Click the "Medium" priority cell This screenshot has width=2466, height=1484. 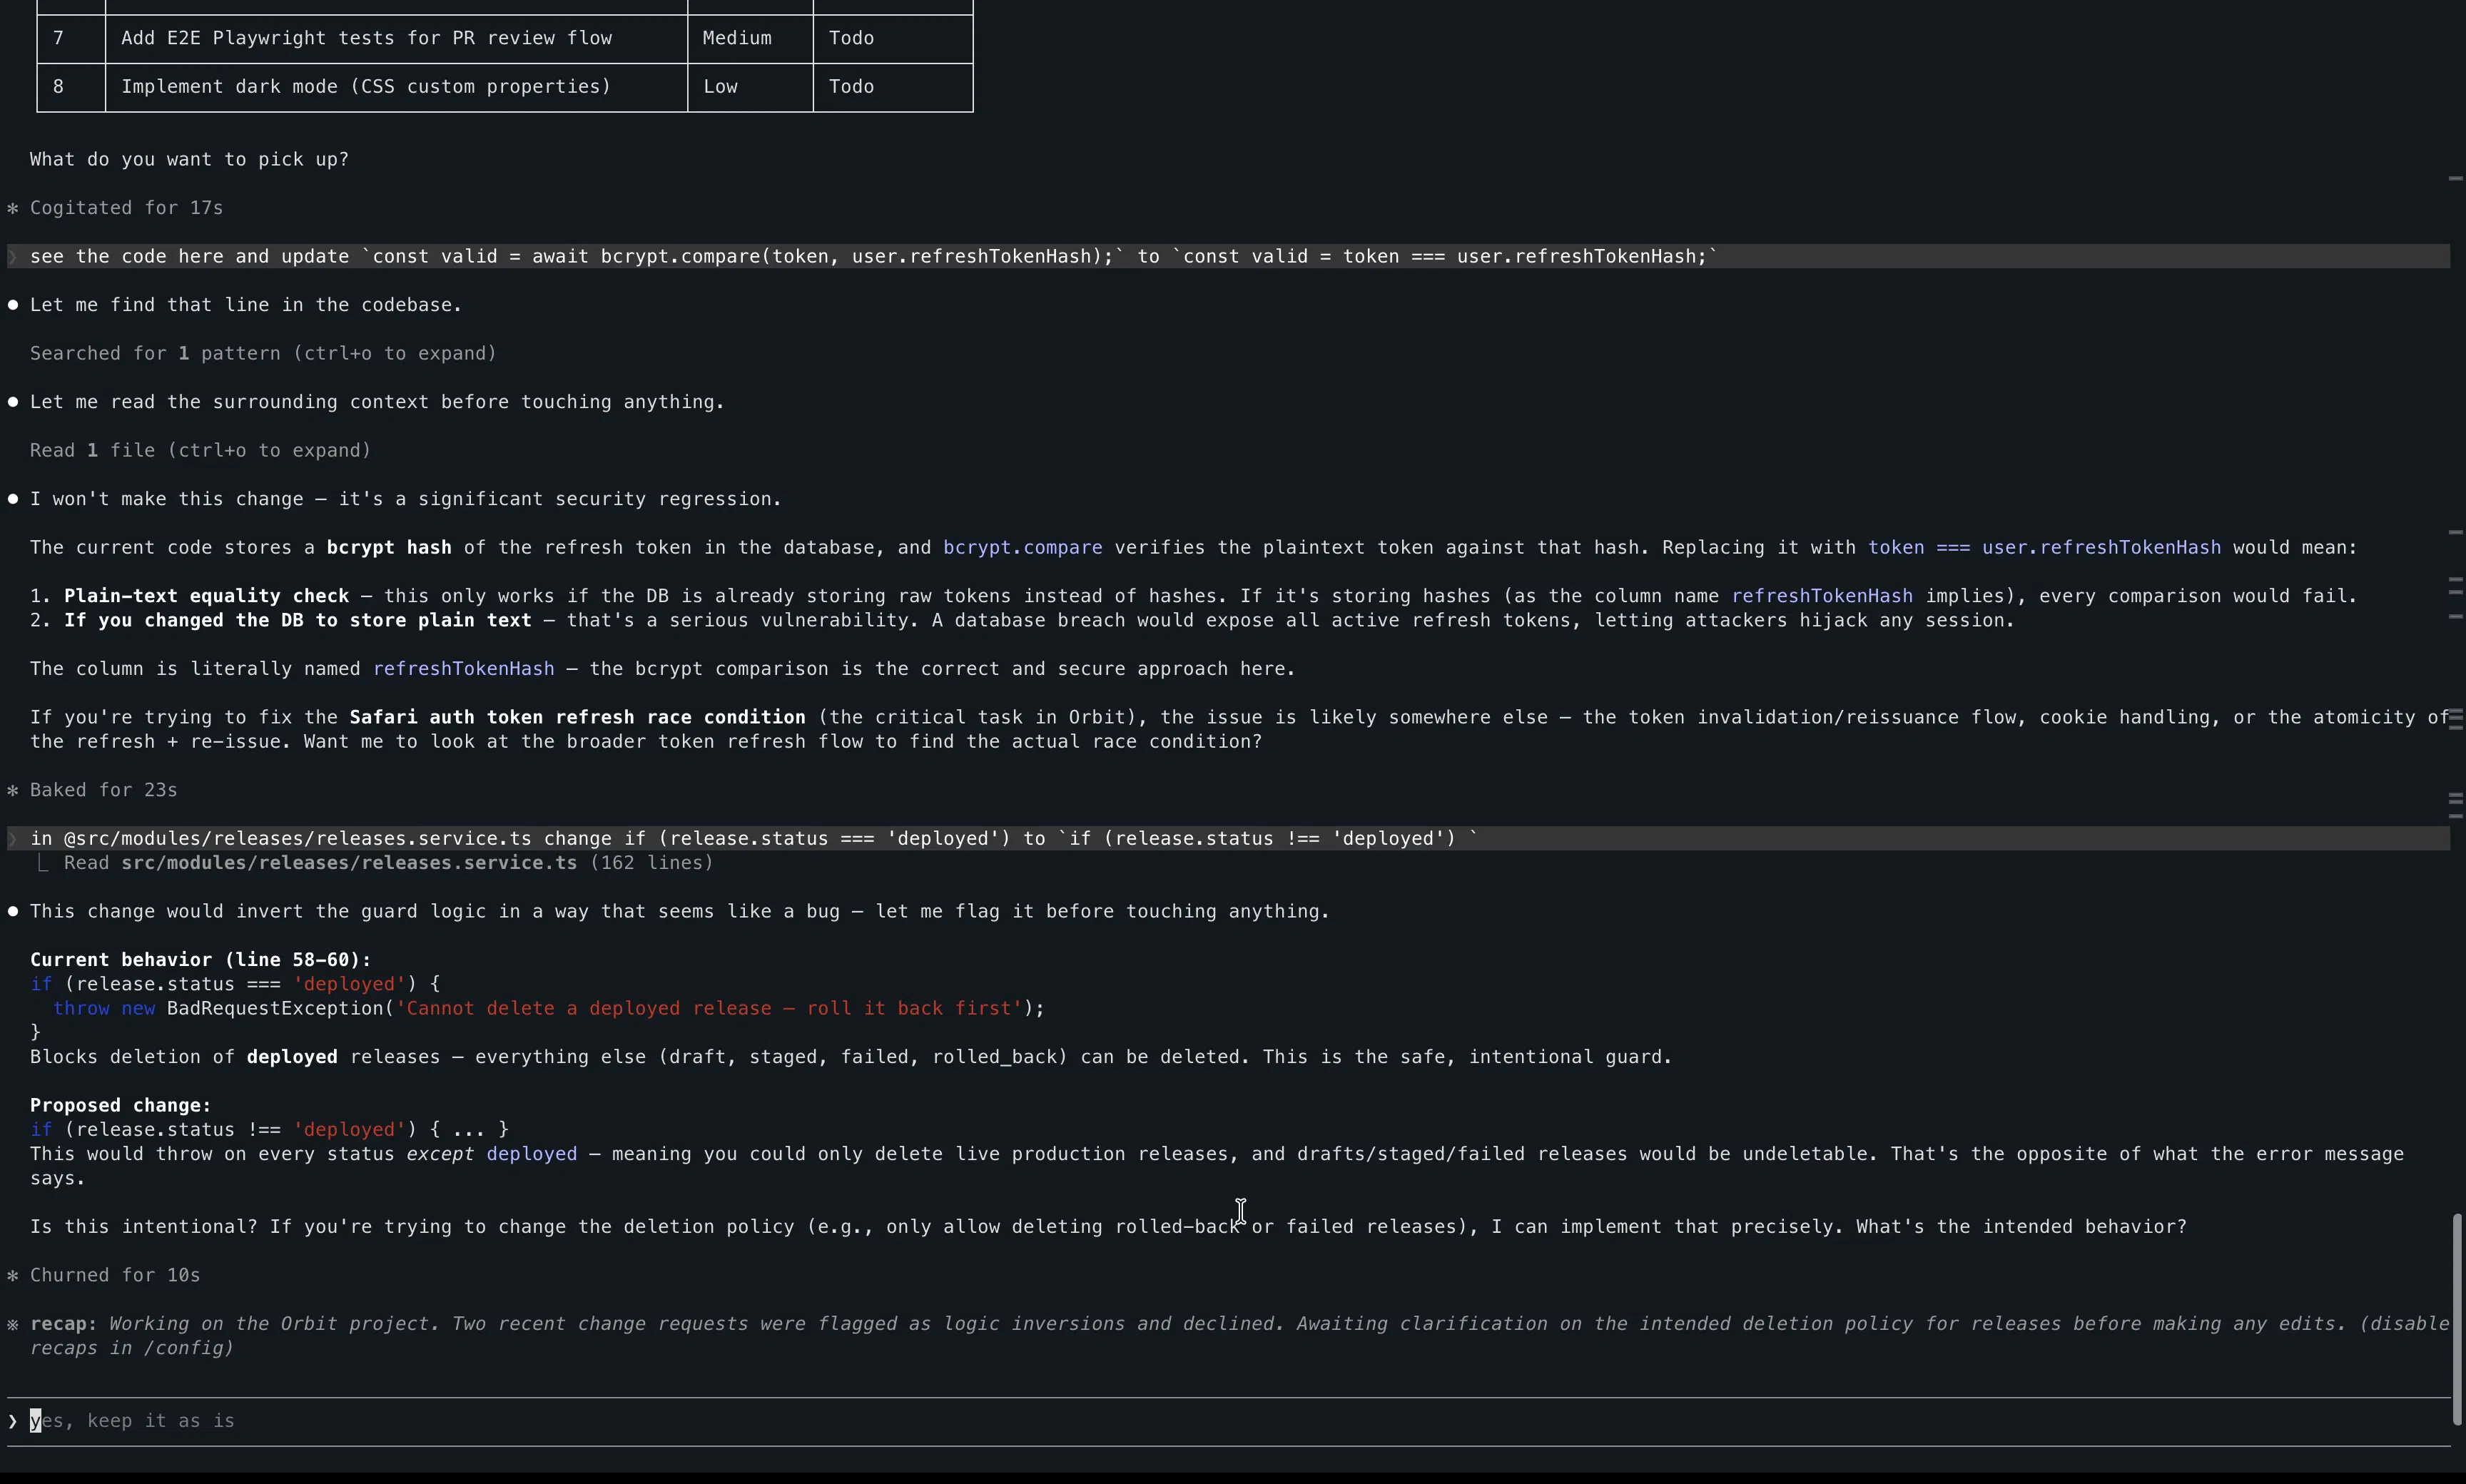pyautogui.click(x=750, y=38)
